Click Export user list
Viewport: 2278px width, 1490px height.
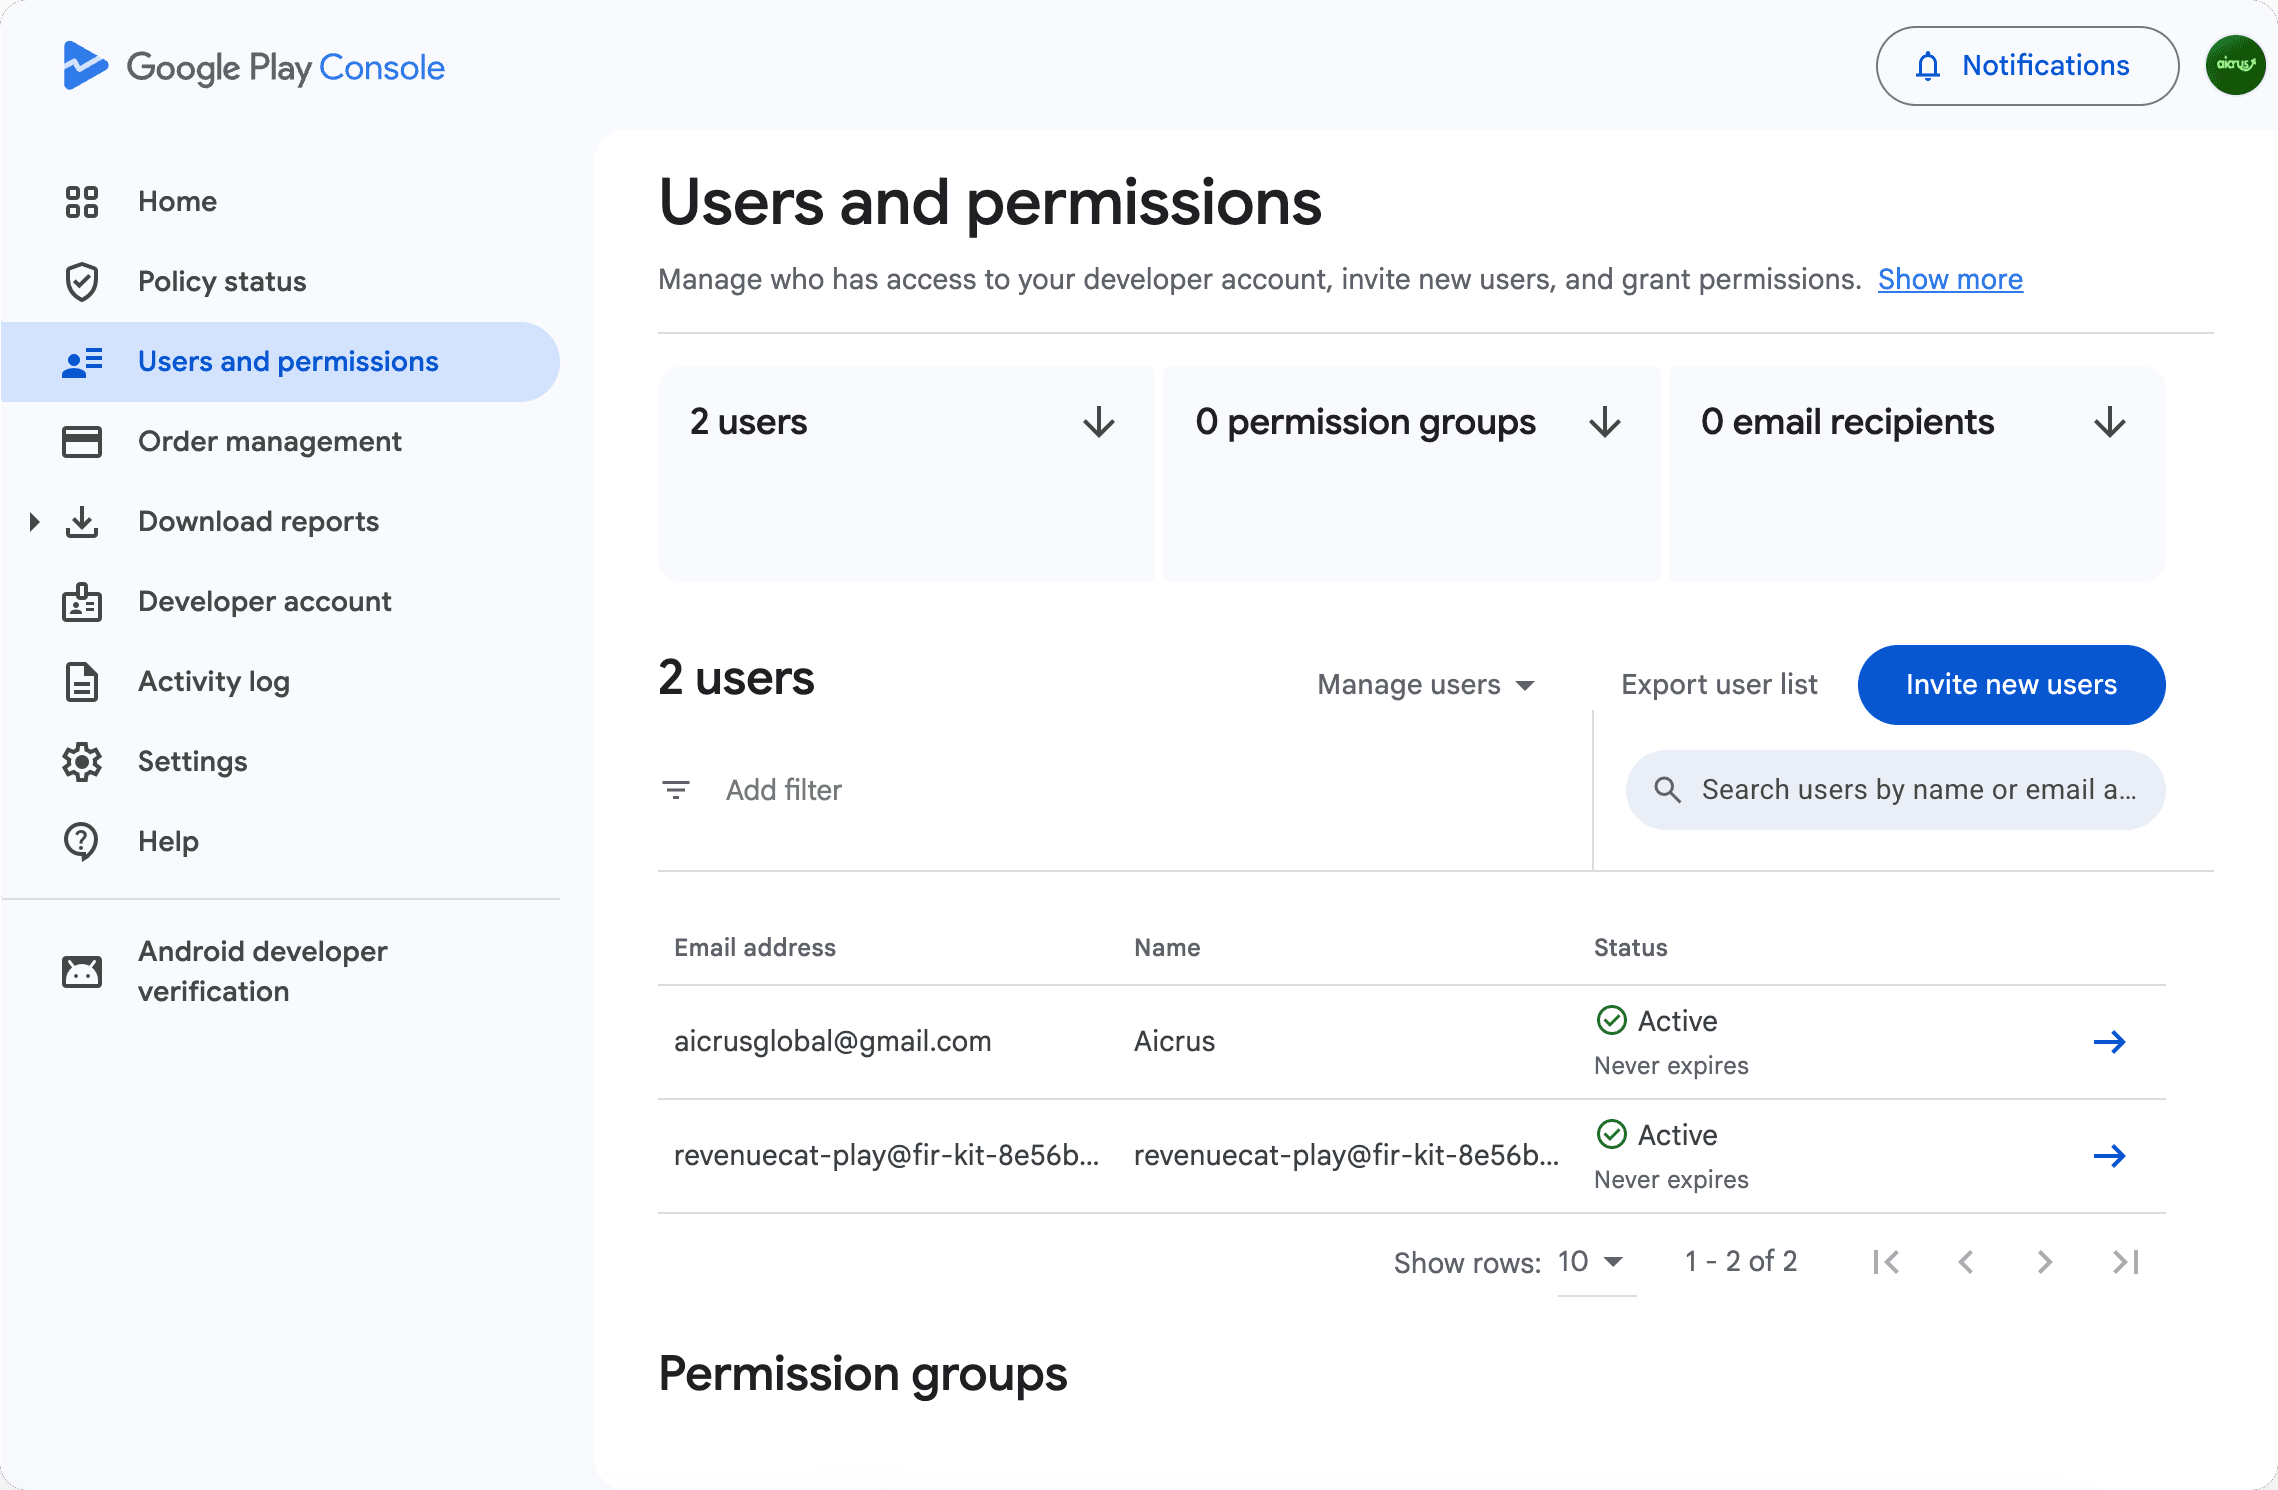(x=1719, y=685)
